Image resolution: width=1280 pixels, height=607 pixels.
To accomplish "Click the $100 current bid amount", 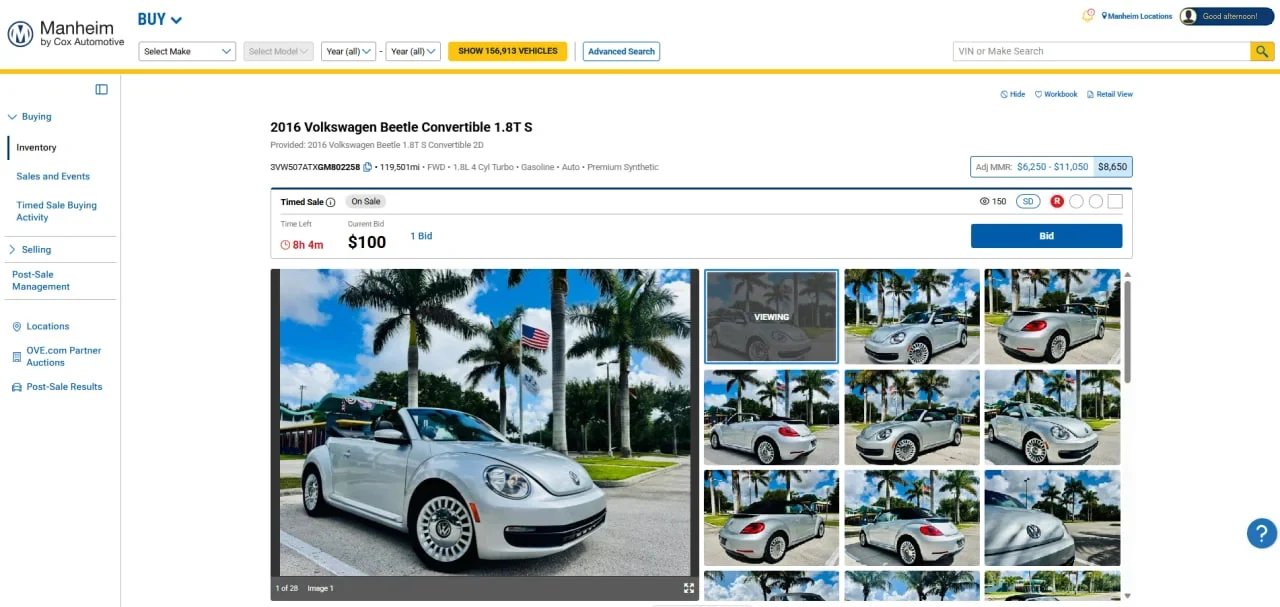I will (367, 242).
